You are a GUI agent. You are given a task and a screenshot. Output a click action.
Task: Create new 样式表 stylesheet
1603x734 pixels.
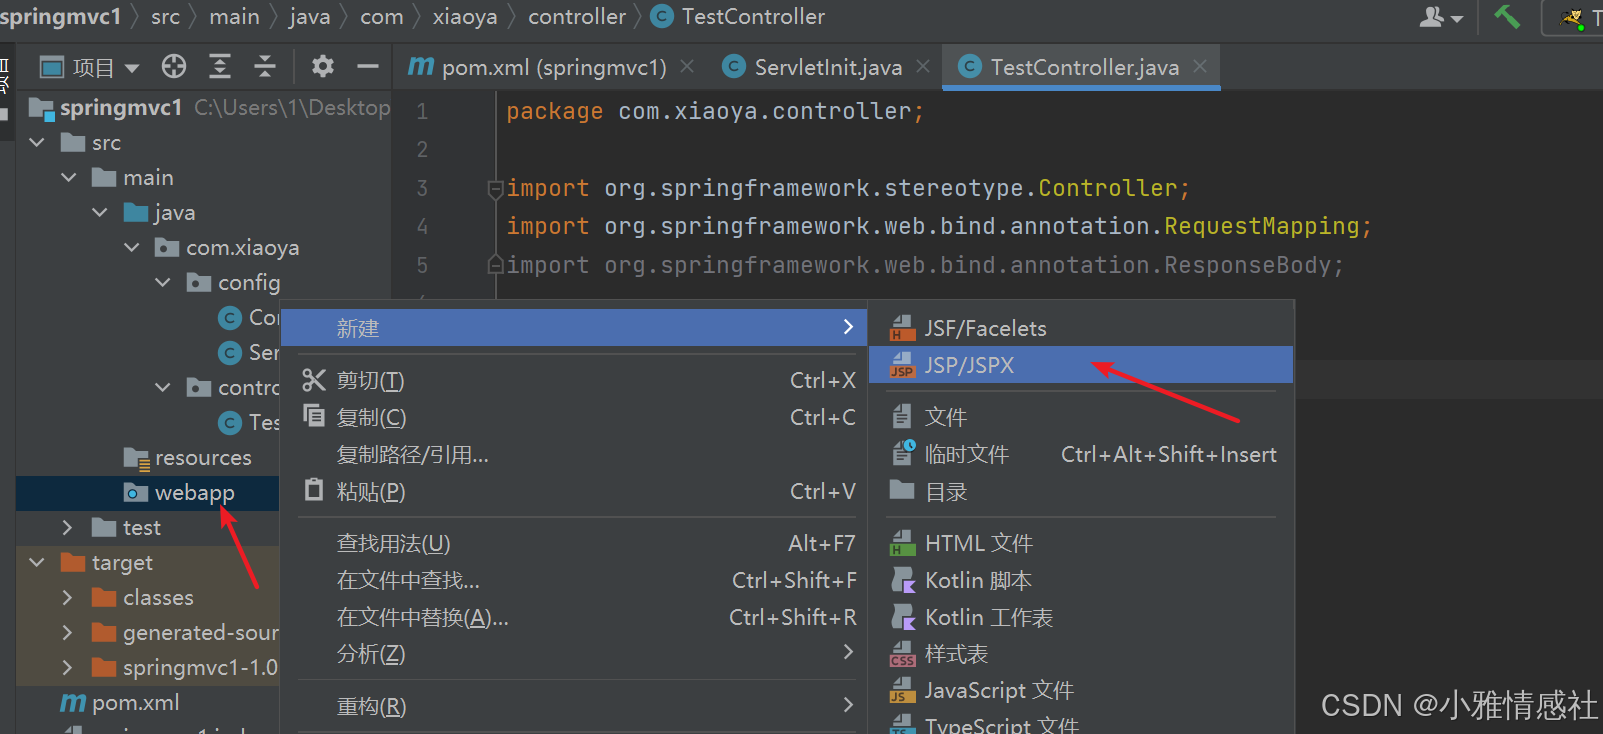(1081, 655)
